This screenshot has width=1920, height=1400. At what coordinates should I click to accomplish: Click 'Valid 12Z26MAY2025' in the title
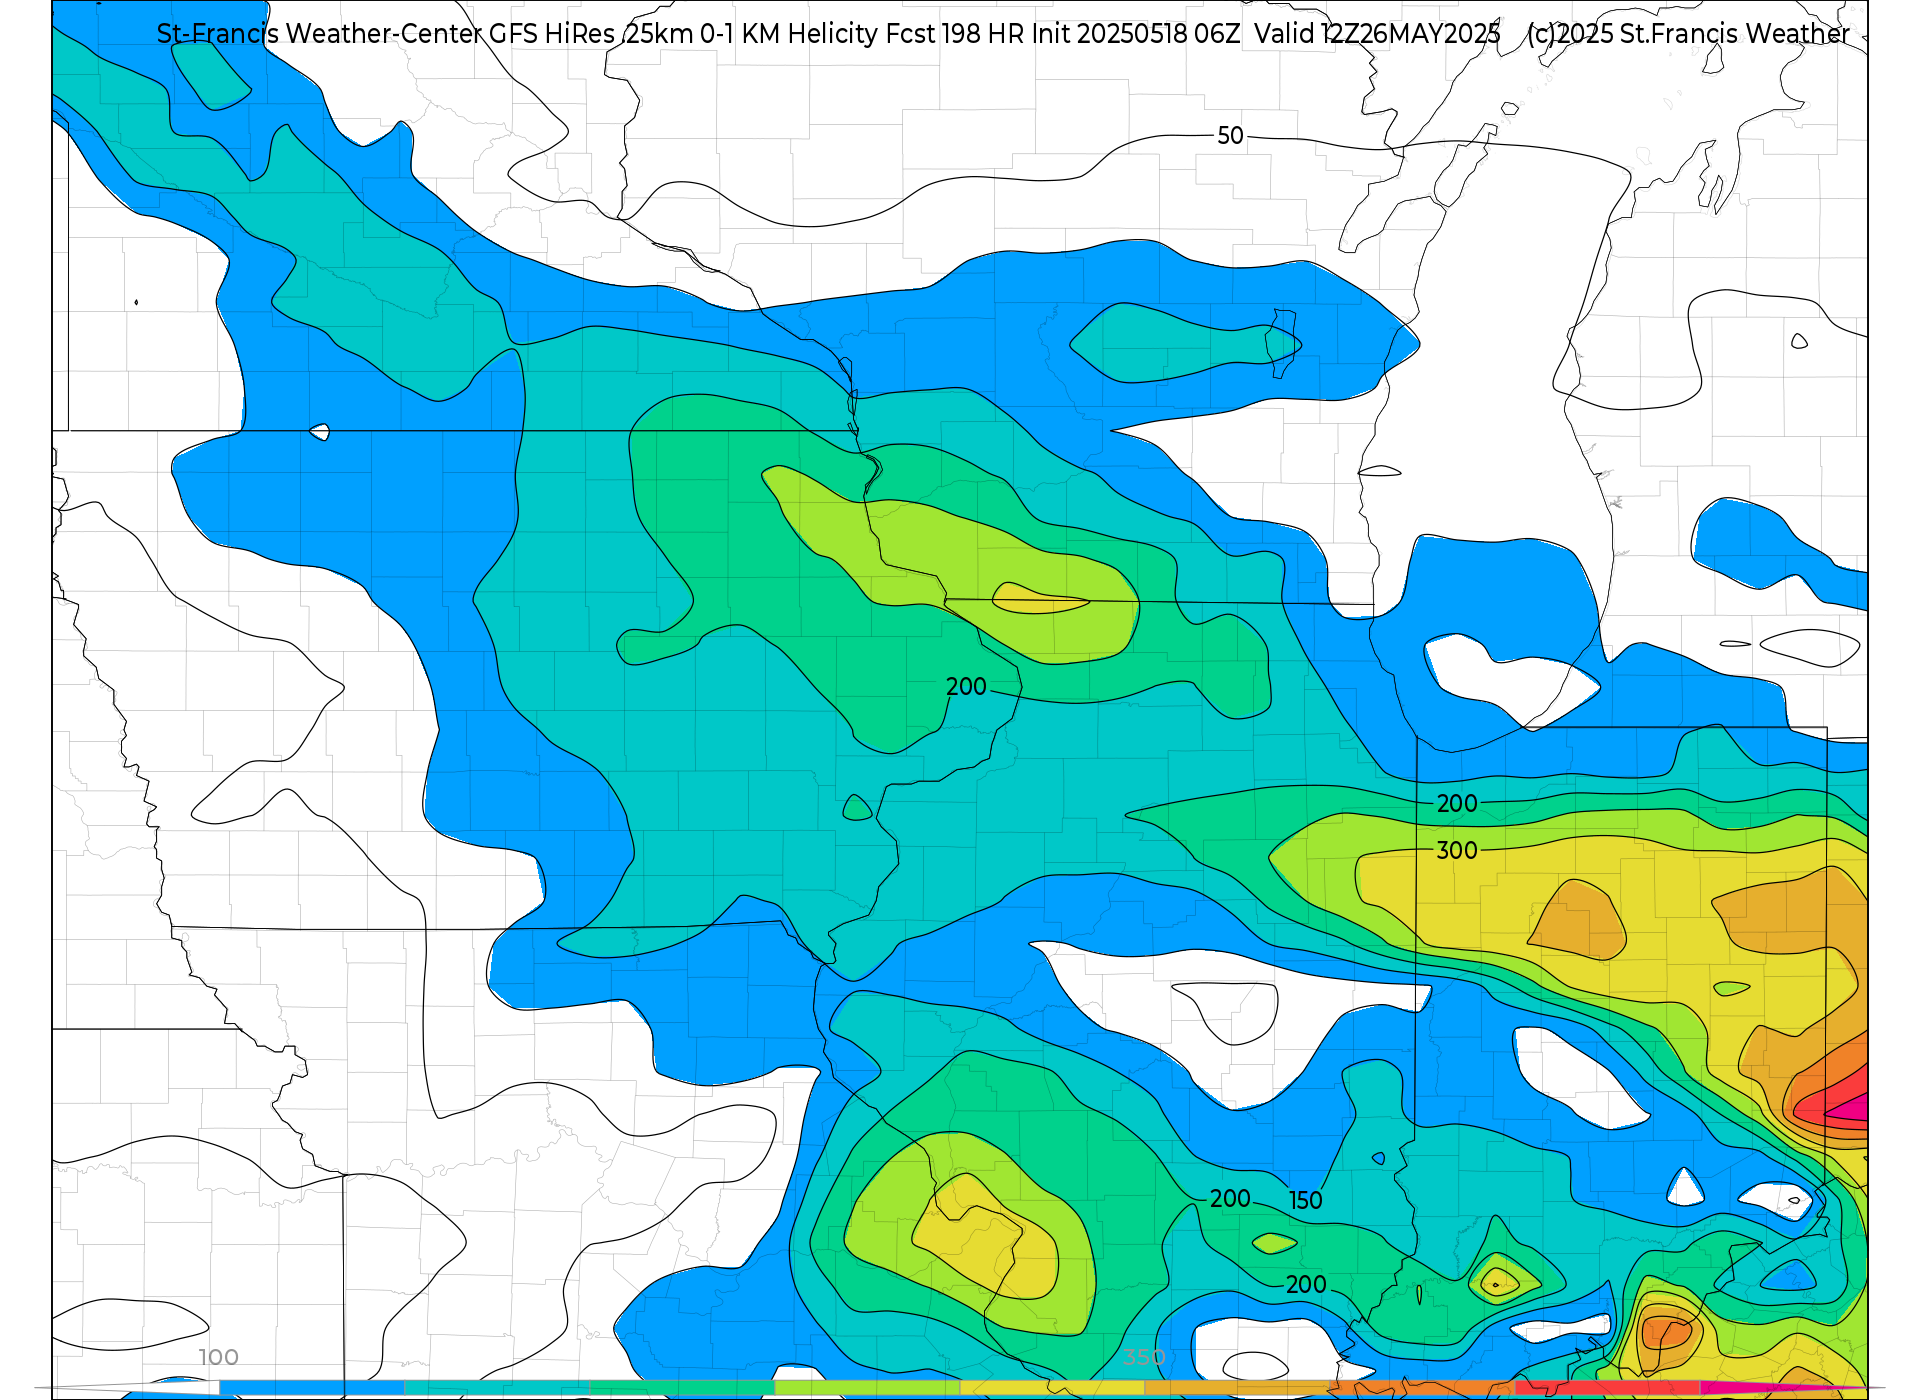[x=1377, y=34]
